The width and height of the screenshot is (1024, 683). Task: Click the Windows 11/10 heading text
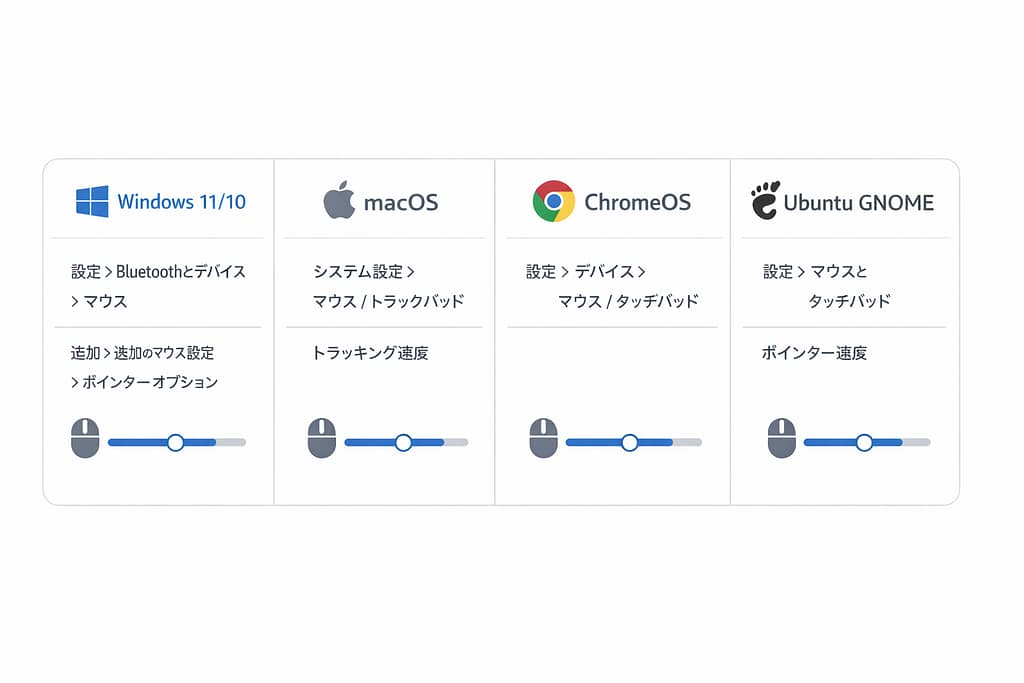[181, 202]
